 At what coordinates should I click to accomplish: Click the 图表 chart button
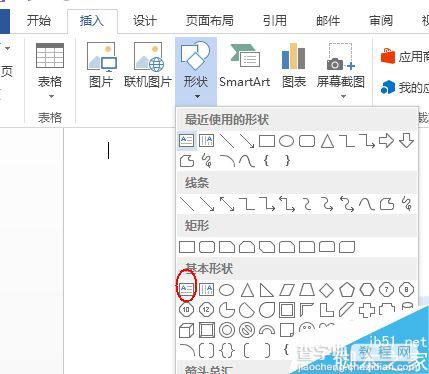(294, 65)
